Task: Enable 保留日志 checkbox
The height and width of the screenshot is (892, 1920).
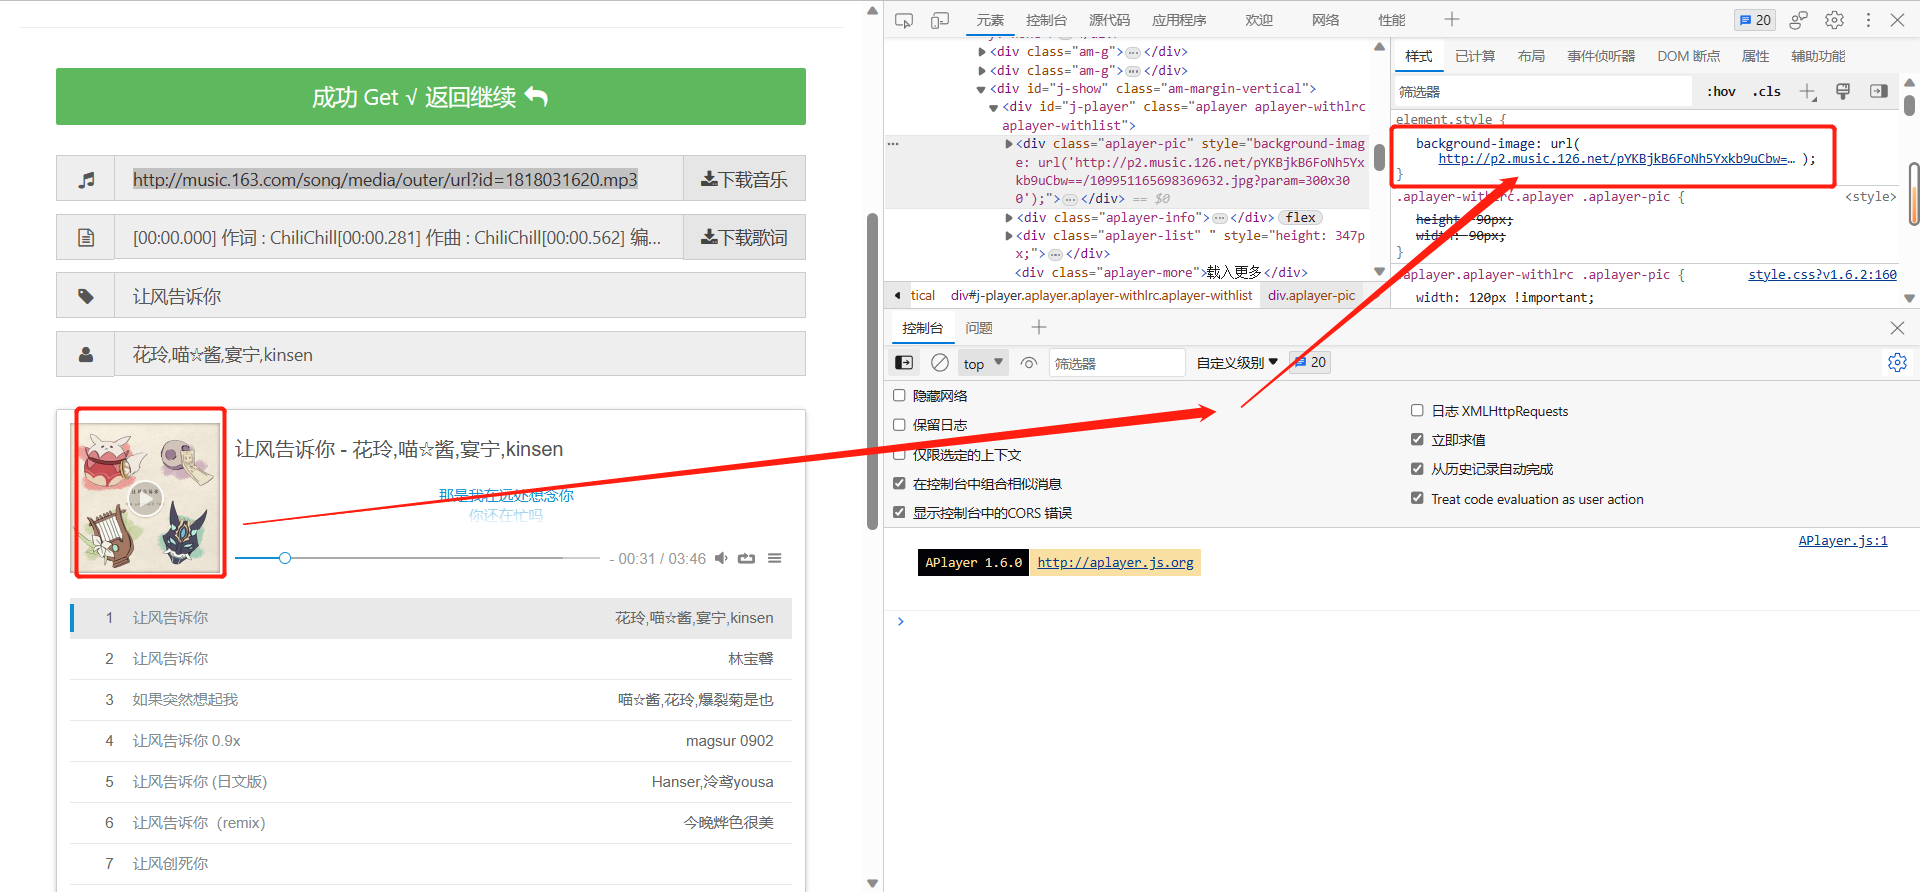Action: [x=899, y=425]
